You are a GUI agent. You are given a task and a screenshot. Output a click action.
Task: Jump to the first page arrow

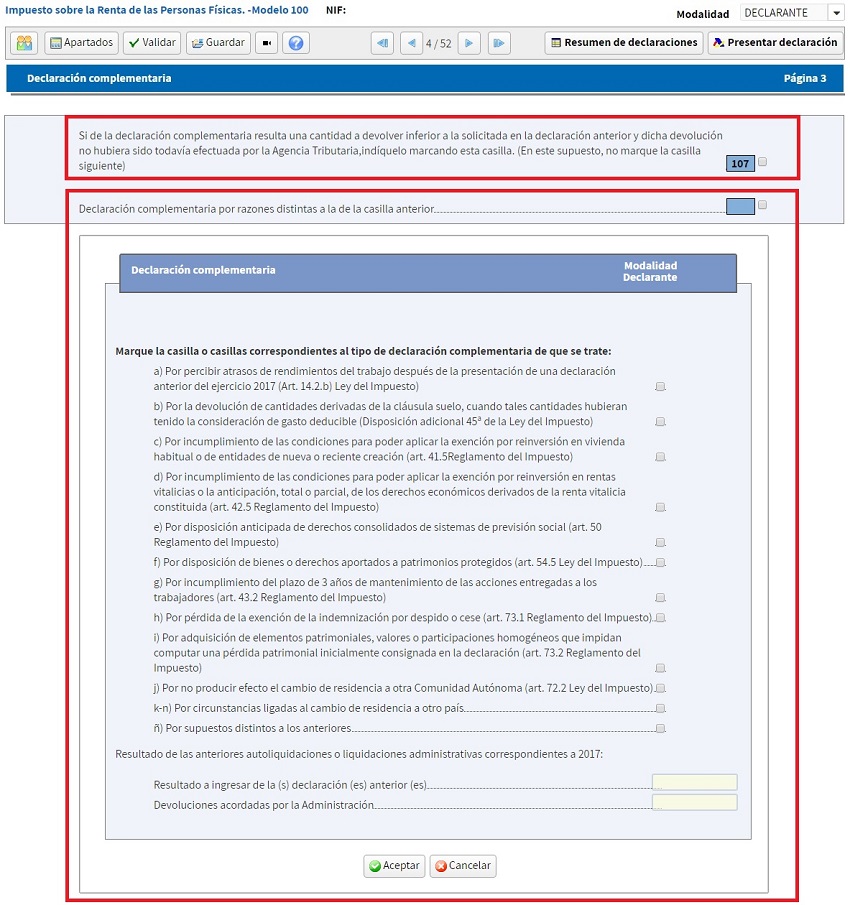click(x=382, y=43)
